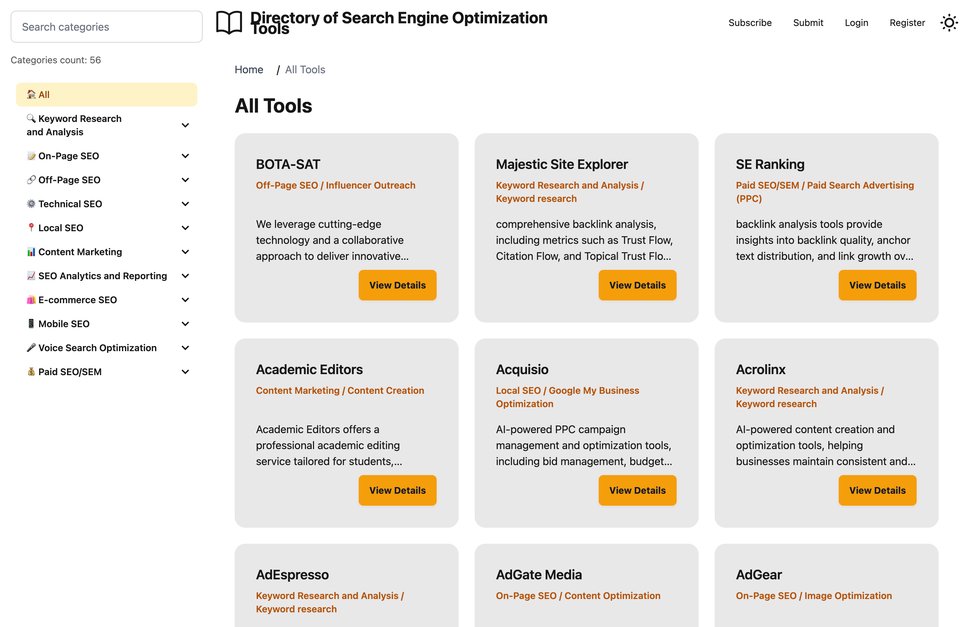This screenshot has width=960, height=627.
Task: Expand the Mobile SEO chevron
Action: pyautogui.click(x=185, y=323)
